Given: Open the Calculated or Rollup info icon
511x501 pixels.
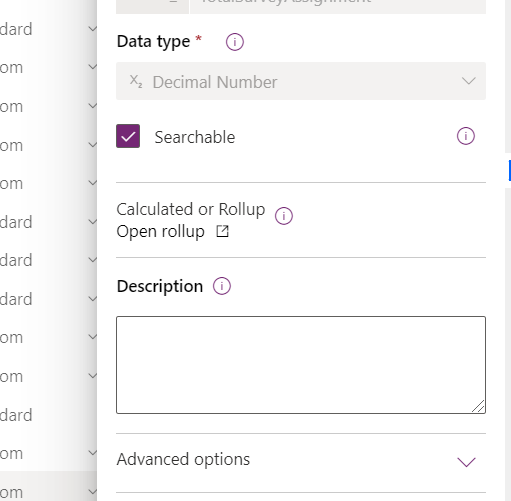Looking at the screenshot, I should [x=284, y=216].
